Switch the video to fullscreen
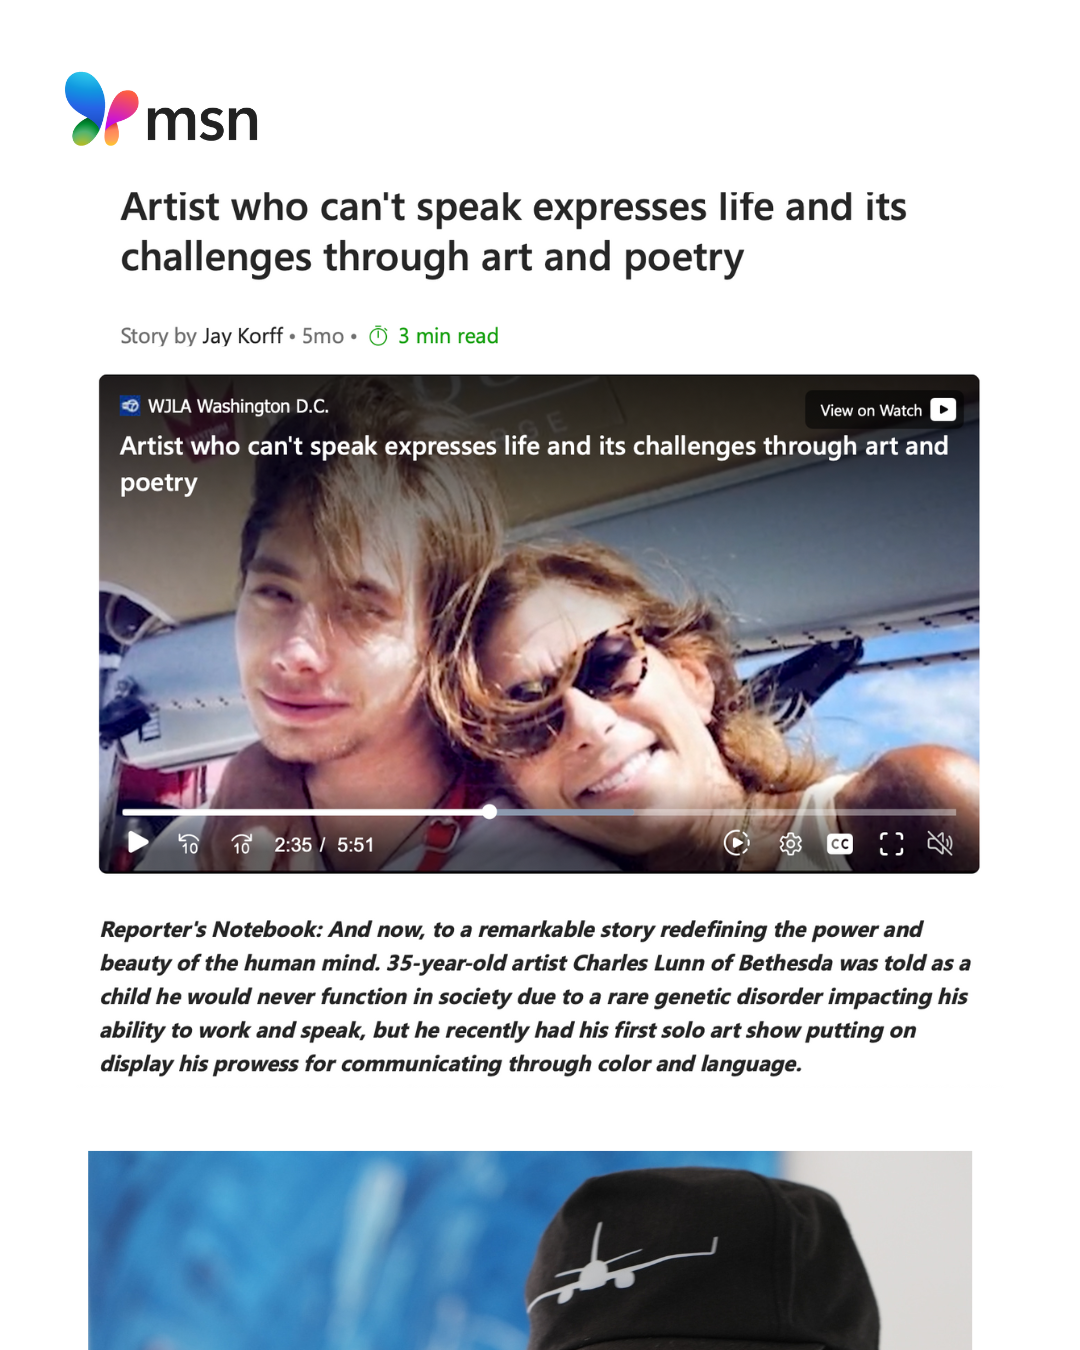The image size is (1080, 1350). click(x=891, y=844)
